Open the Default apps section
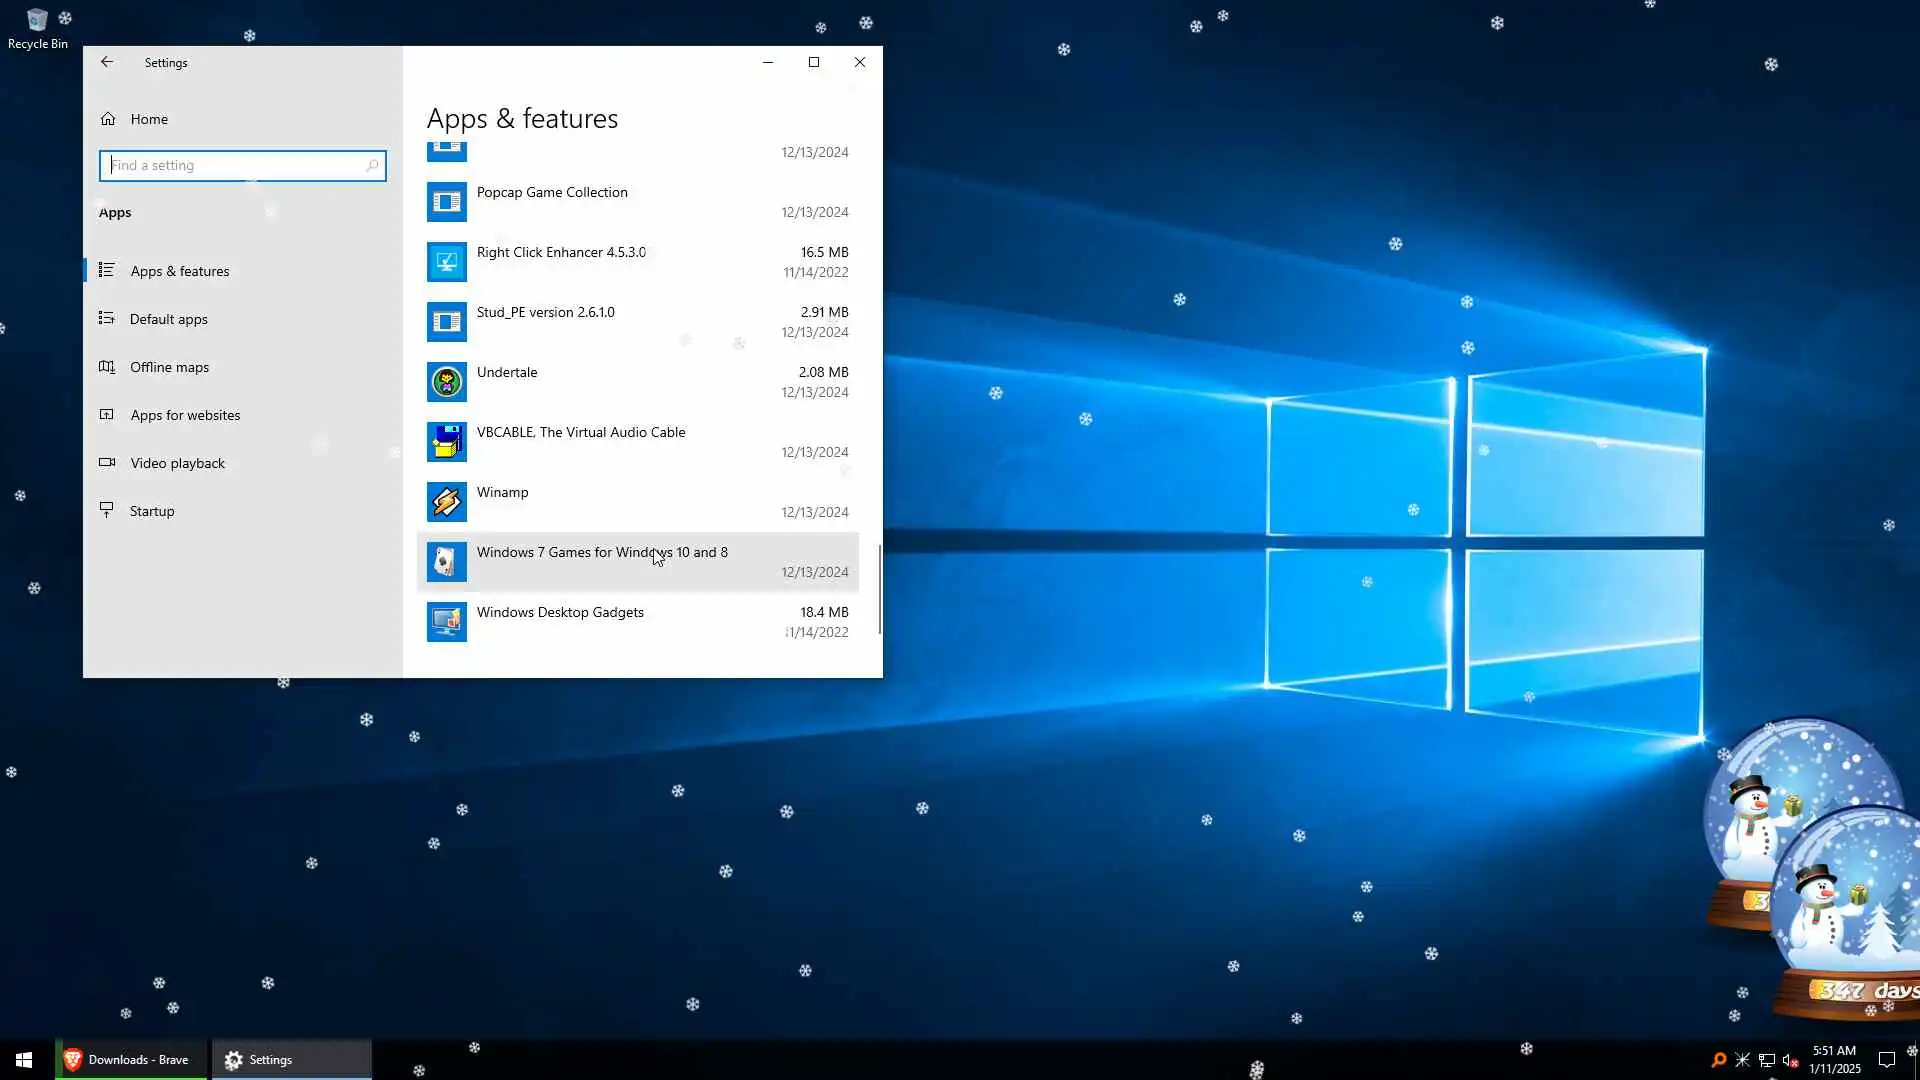This screenshot has height=1080, width=1920. click(168, 319)
